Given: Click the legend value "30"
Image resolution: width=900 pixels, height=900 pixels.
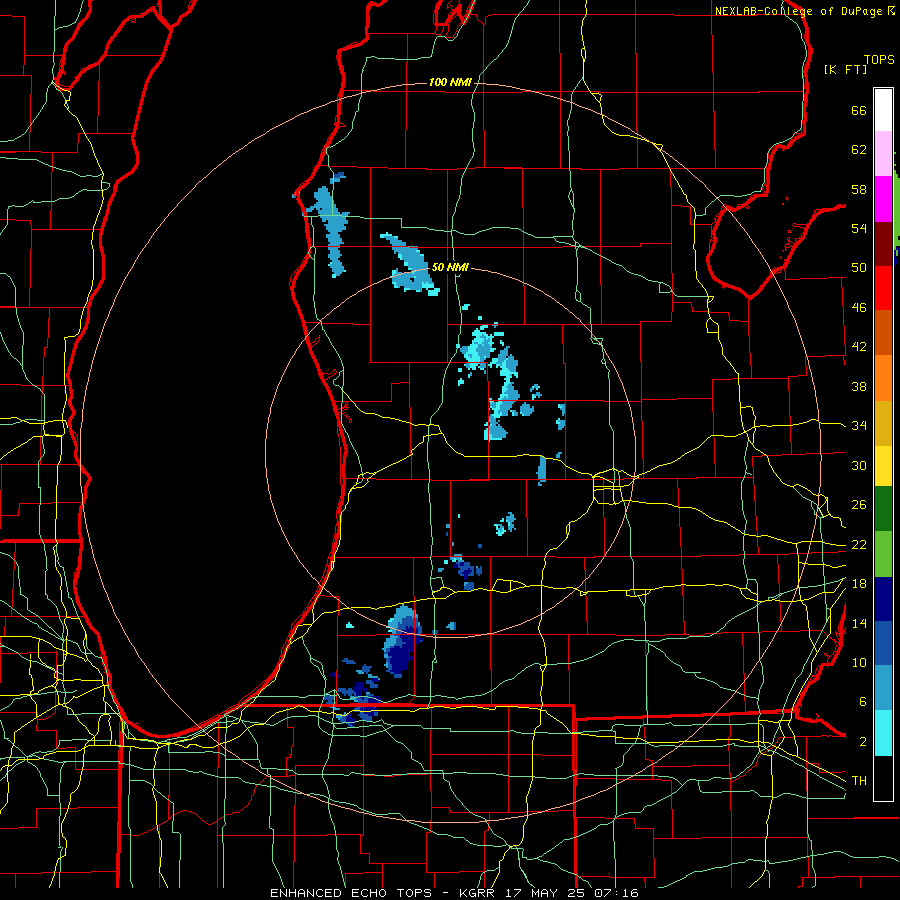Looking at the screenshot, I should (859, 465).
